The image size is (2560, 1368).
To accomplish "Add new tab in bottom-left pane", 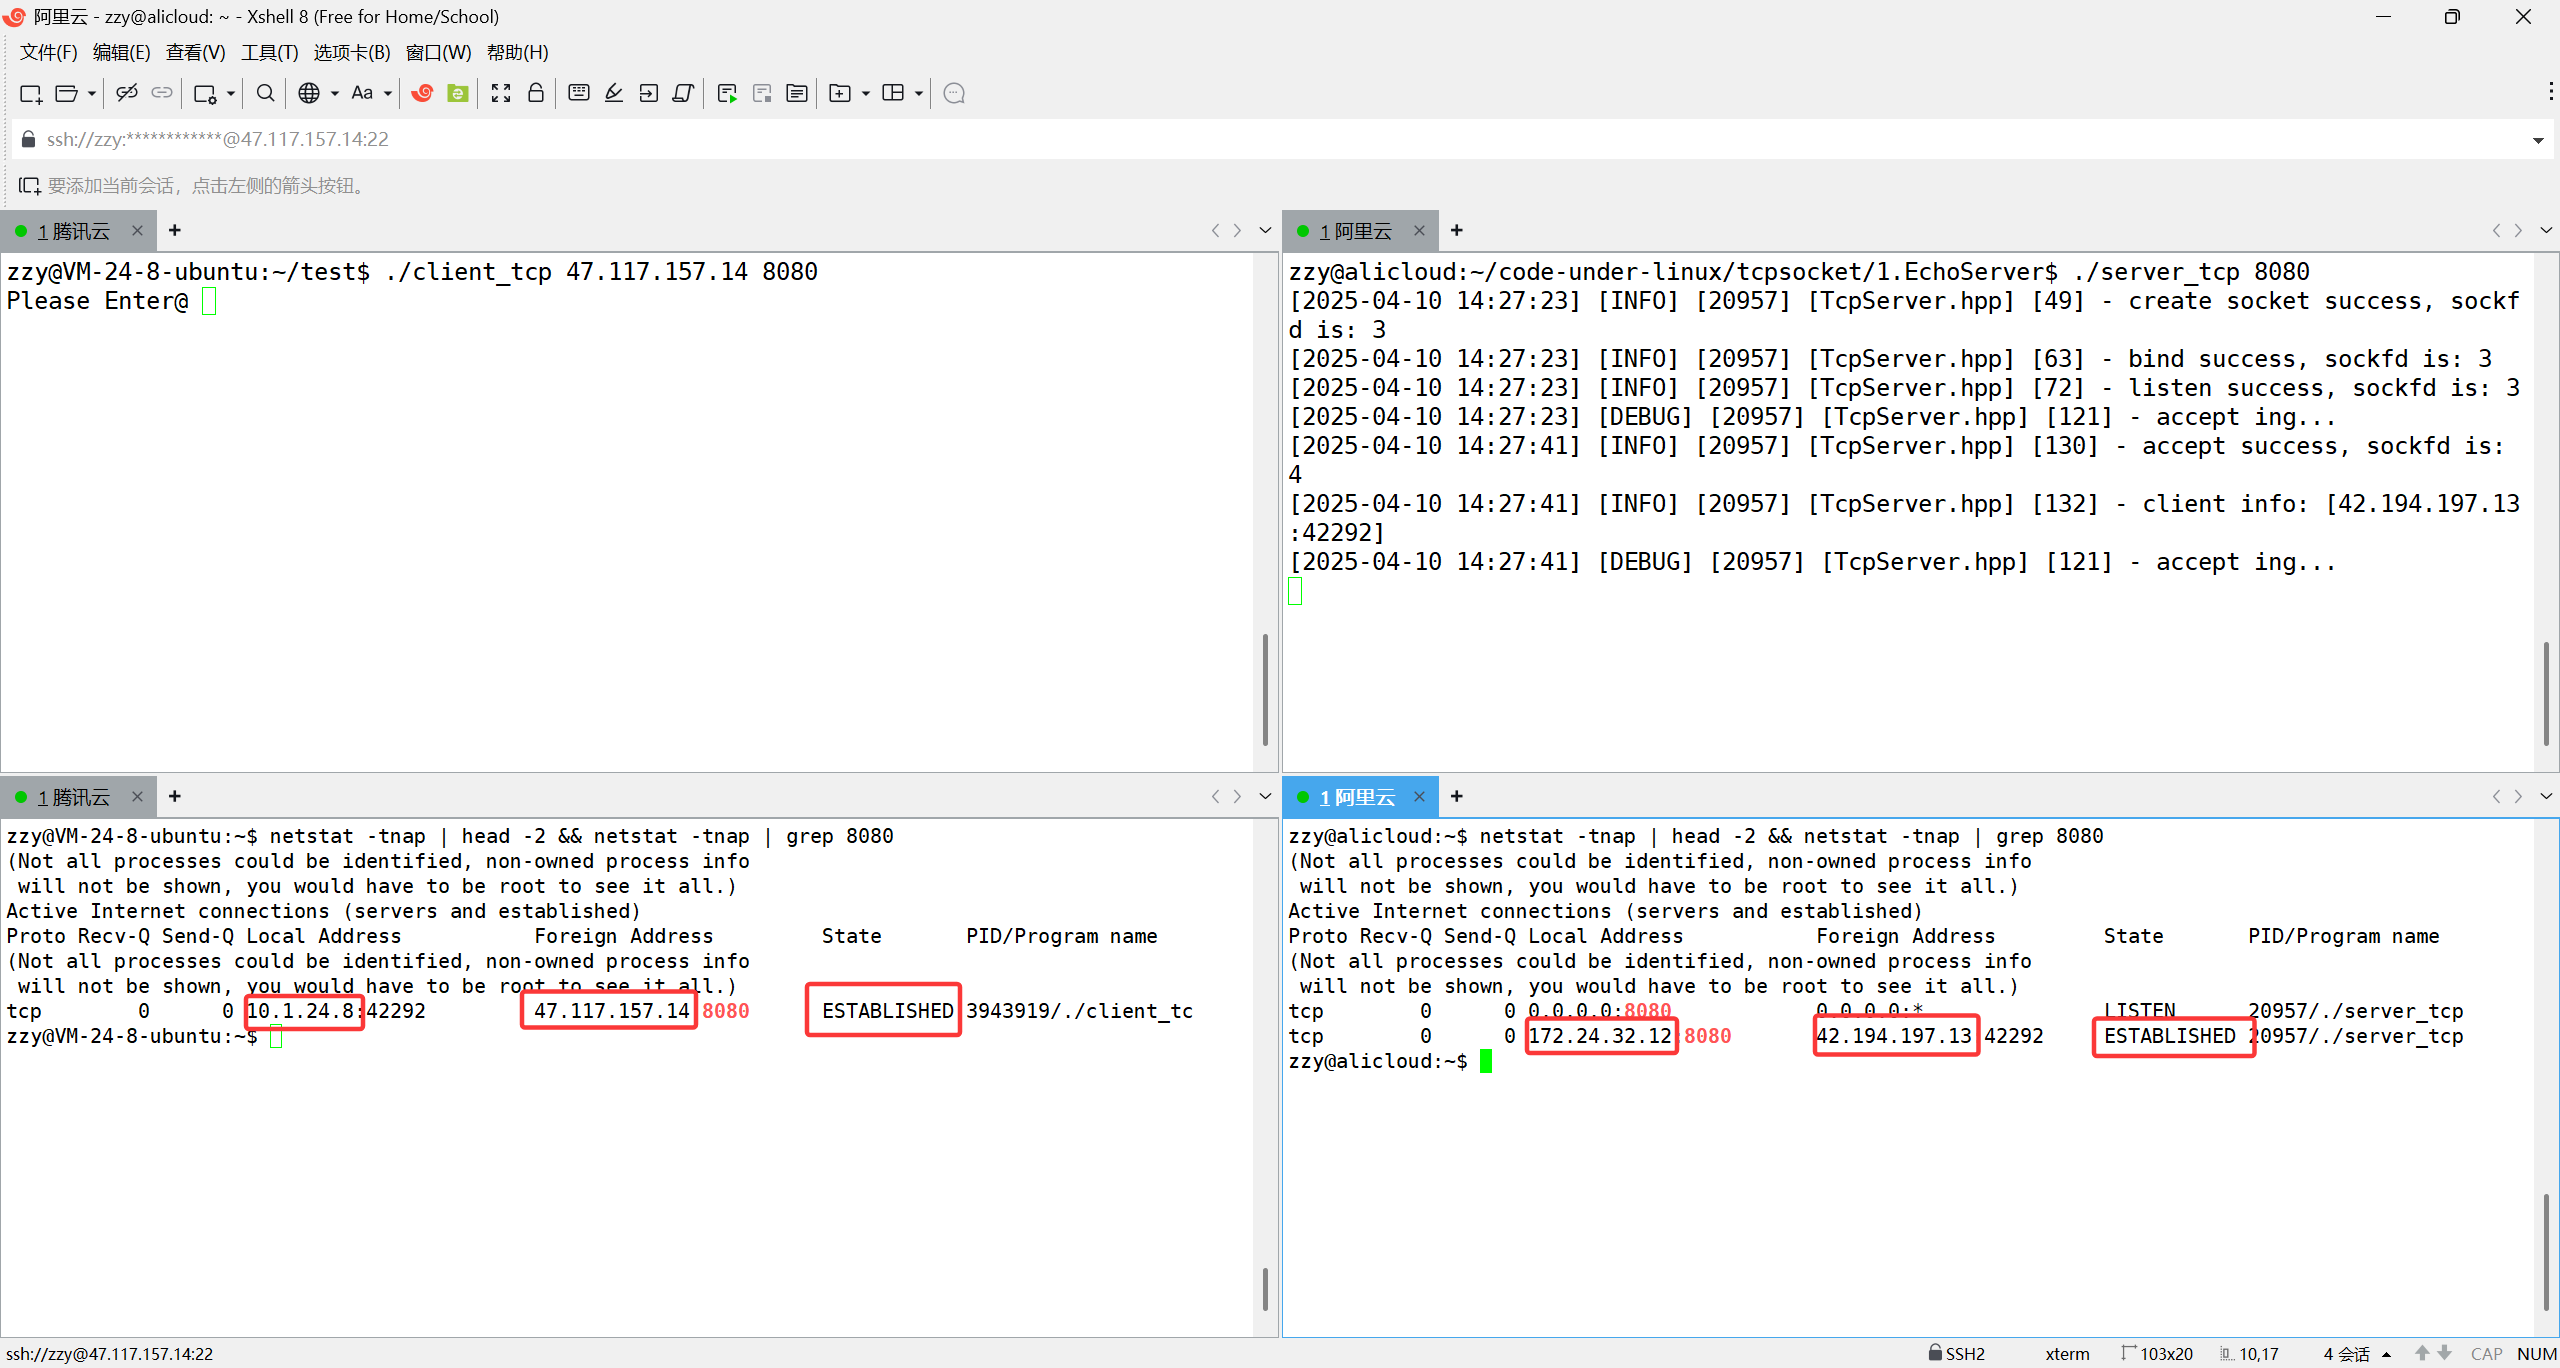I will (x=175, y=796).
